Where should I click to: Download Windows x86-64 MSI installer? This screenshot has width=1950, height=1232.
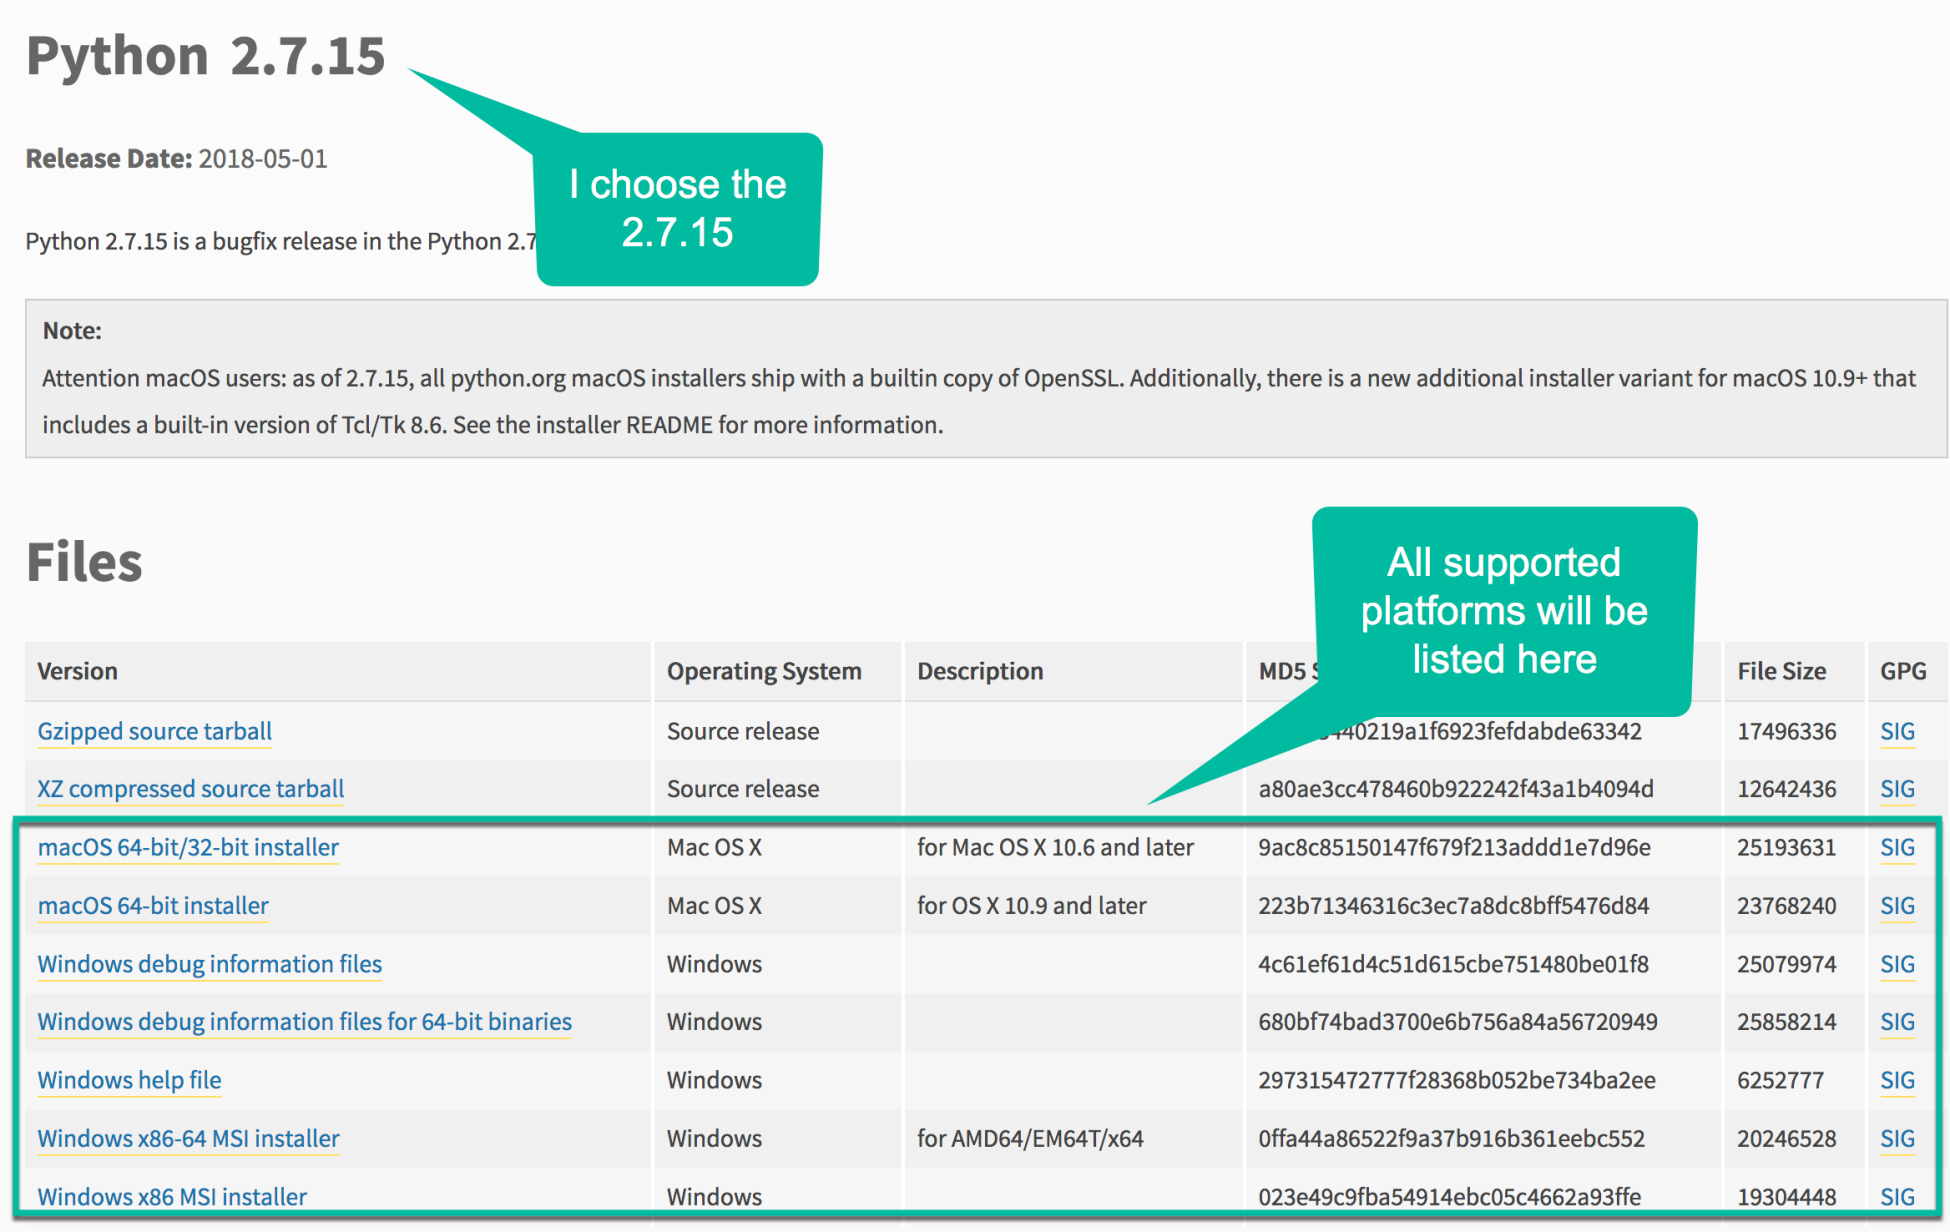click(188, 1138)
